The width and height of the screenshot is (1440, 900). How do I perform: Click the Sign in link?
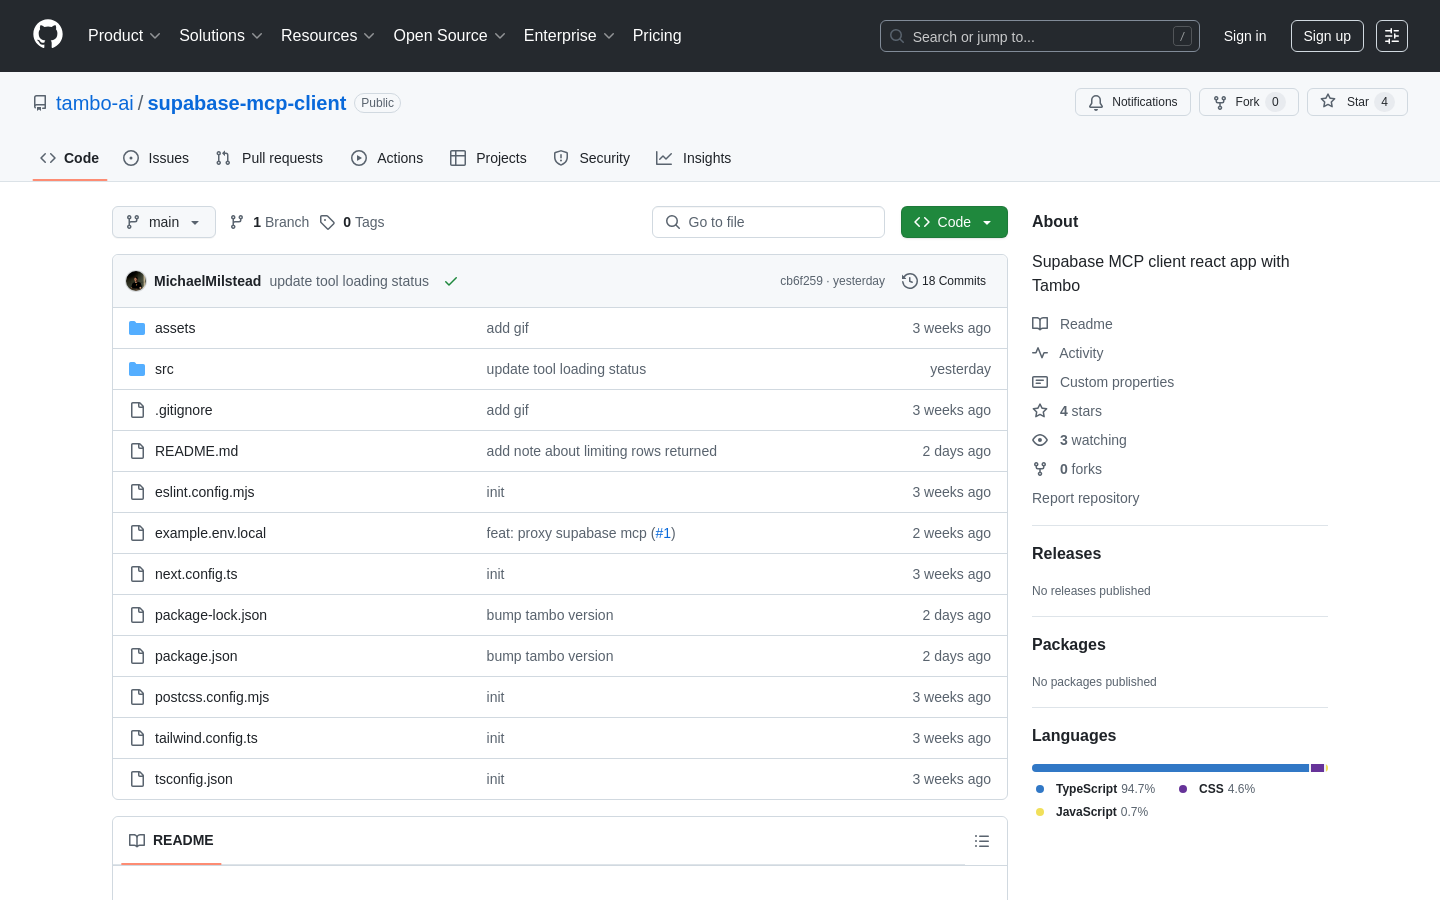pos(1245,36)
